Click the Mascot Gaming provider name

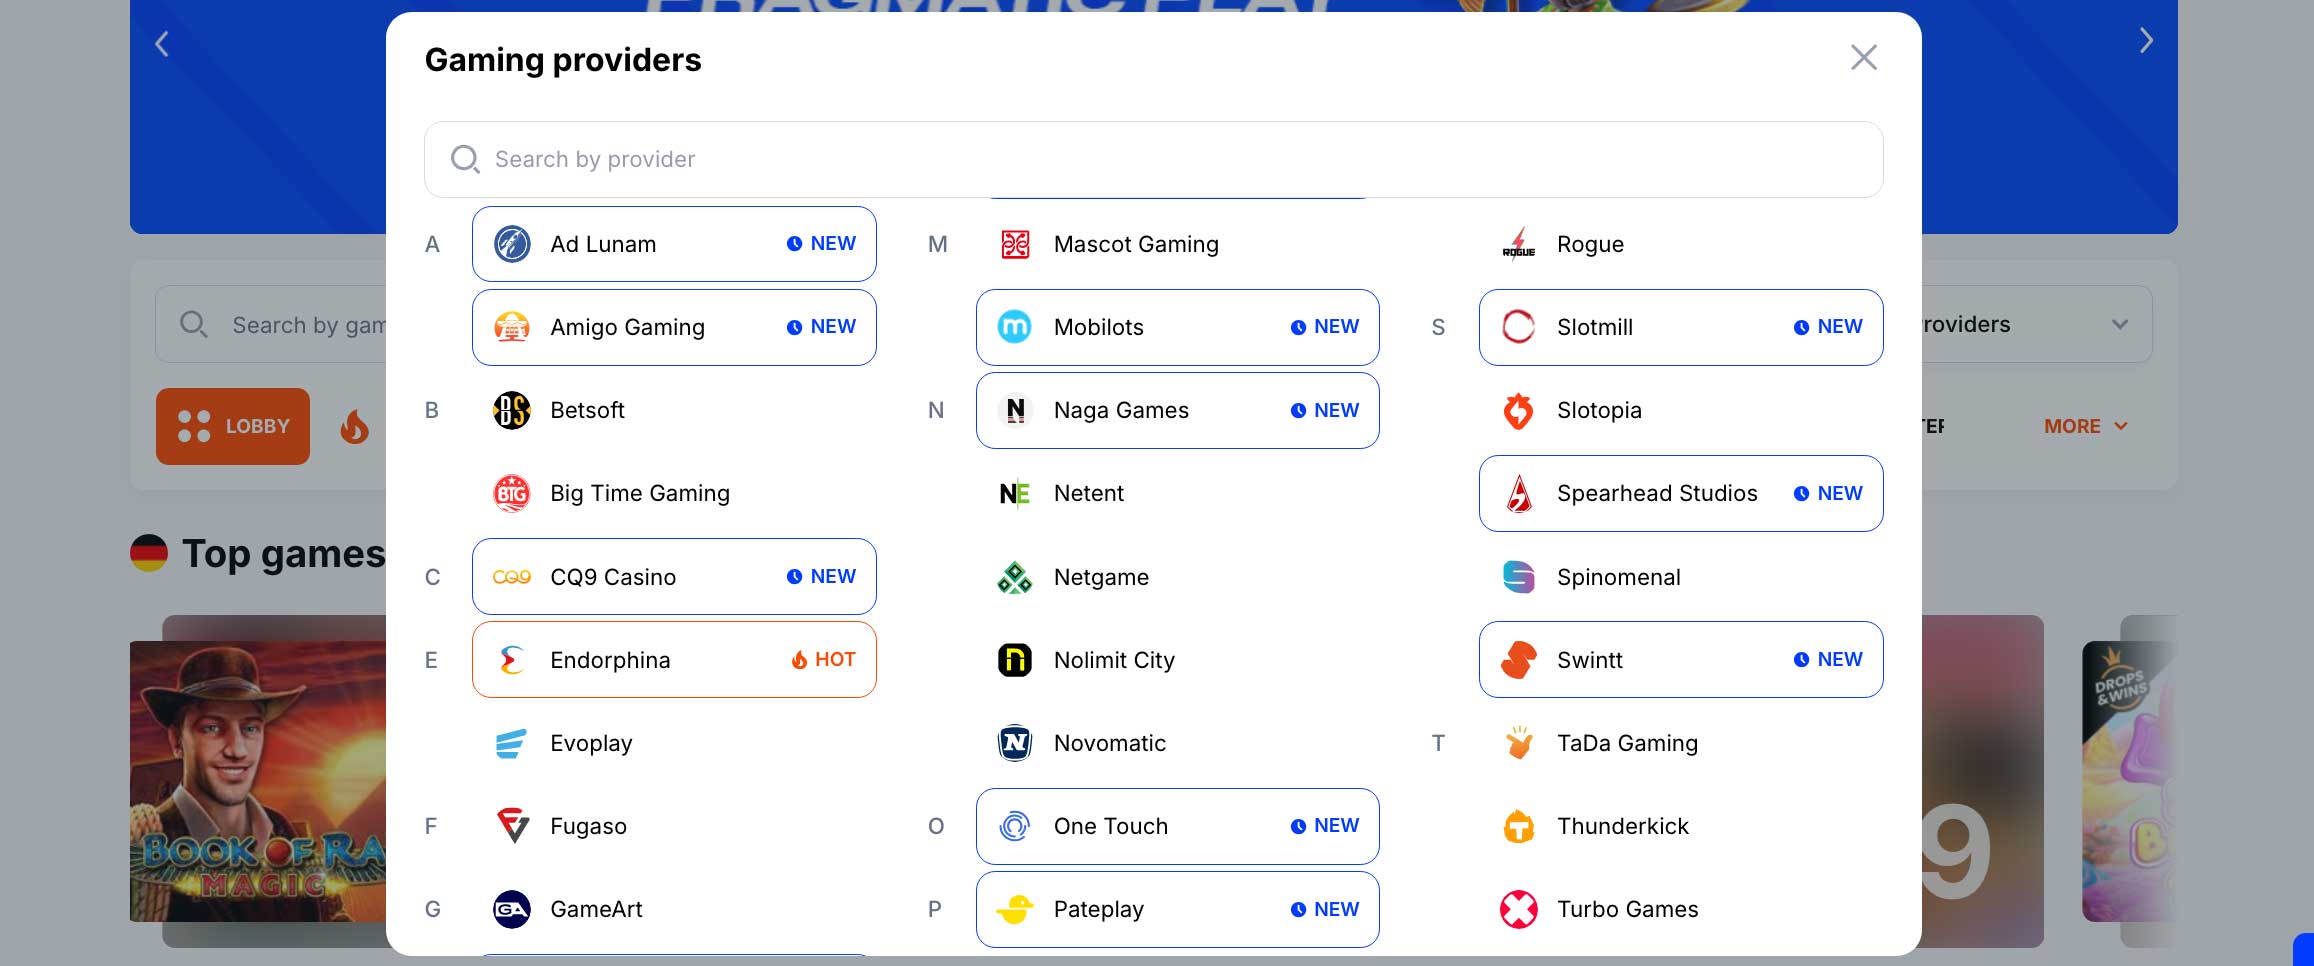pyautogui.click(x=1136, y=244)
